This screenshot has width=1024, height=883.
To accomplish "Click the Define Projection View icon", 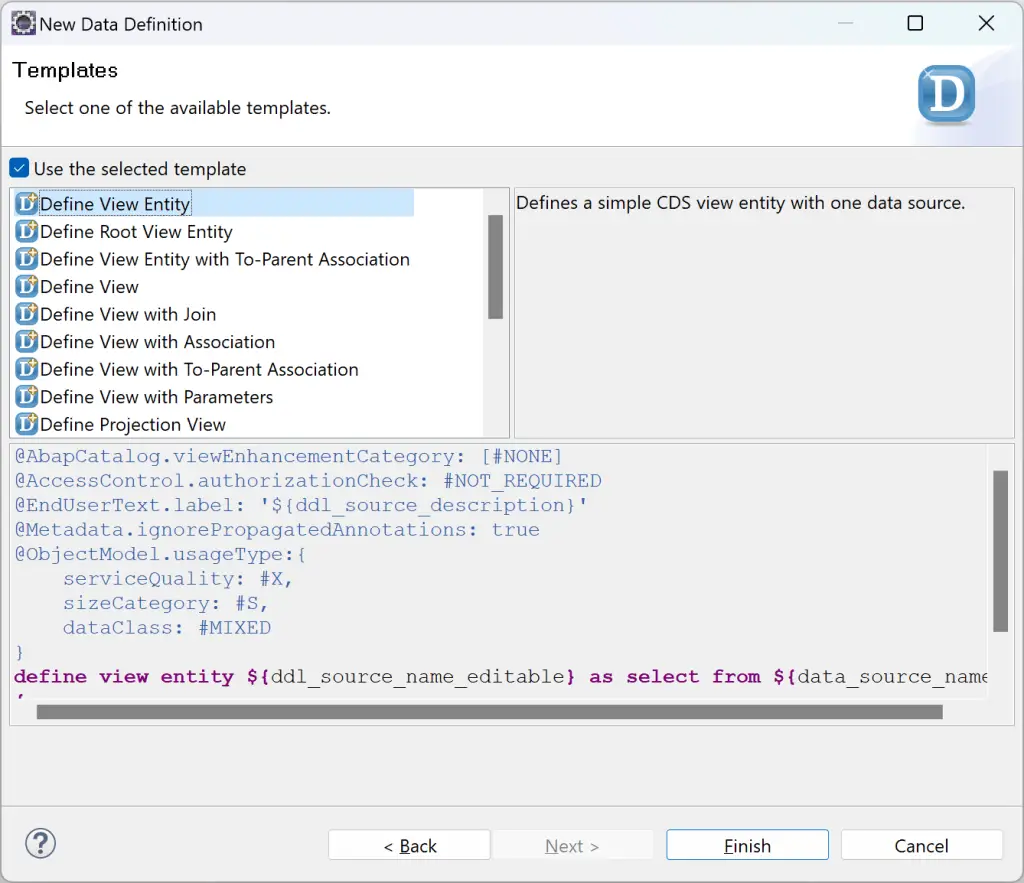I will 27,424.
